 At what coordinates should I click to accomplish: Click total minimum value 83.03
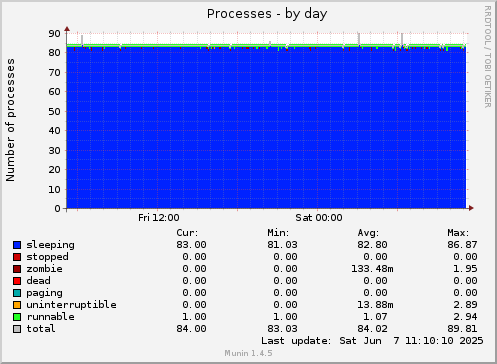click(x=282, y=329)
